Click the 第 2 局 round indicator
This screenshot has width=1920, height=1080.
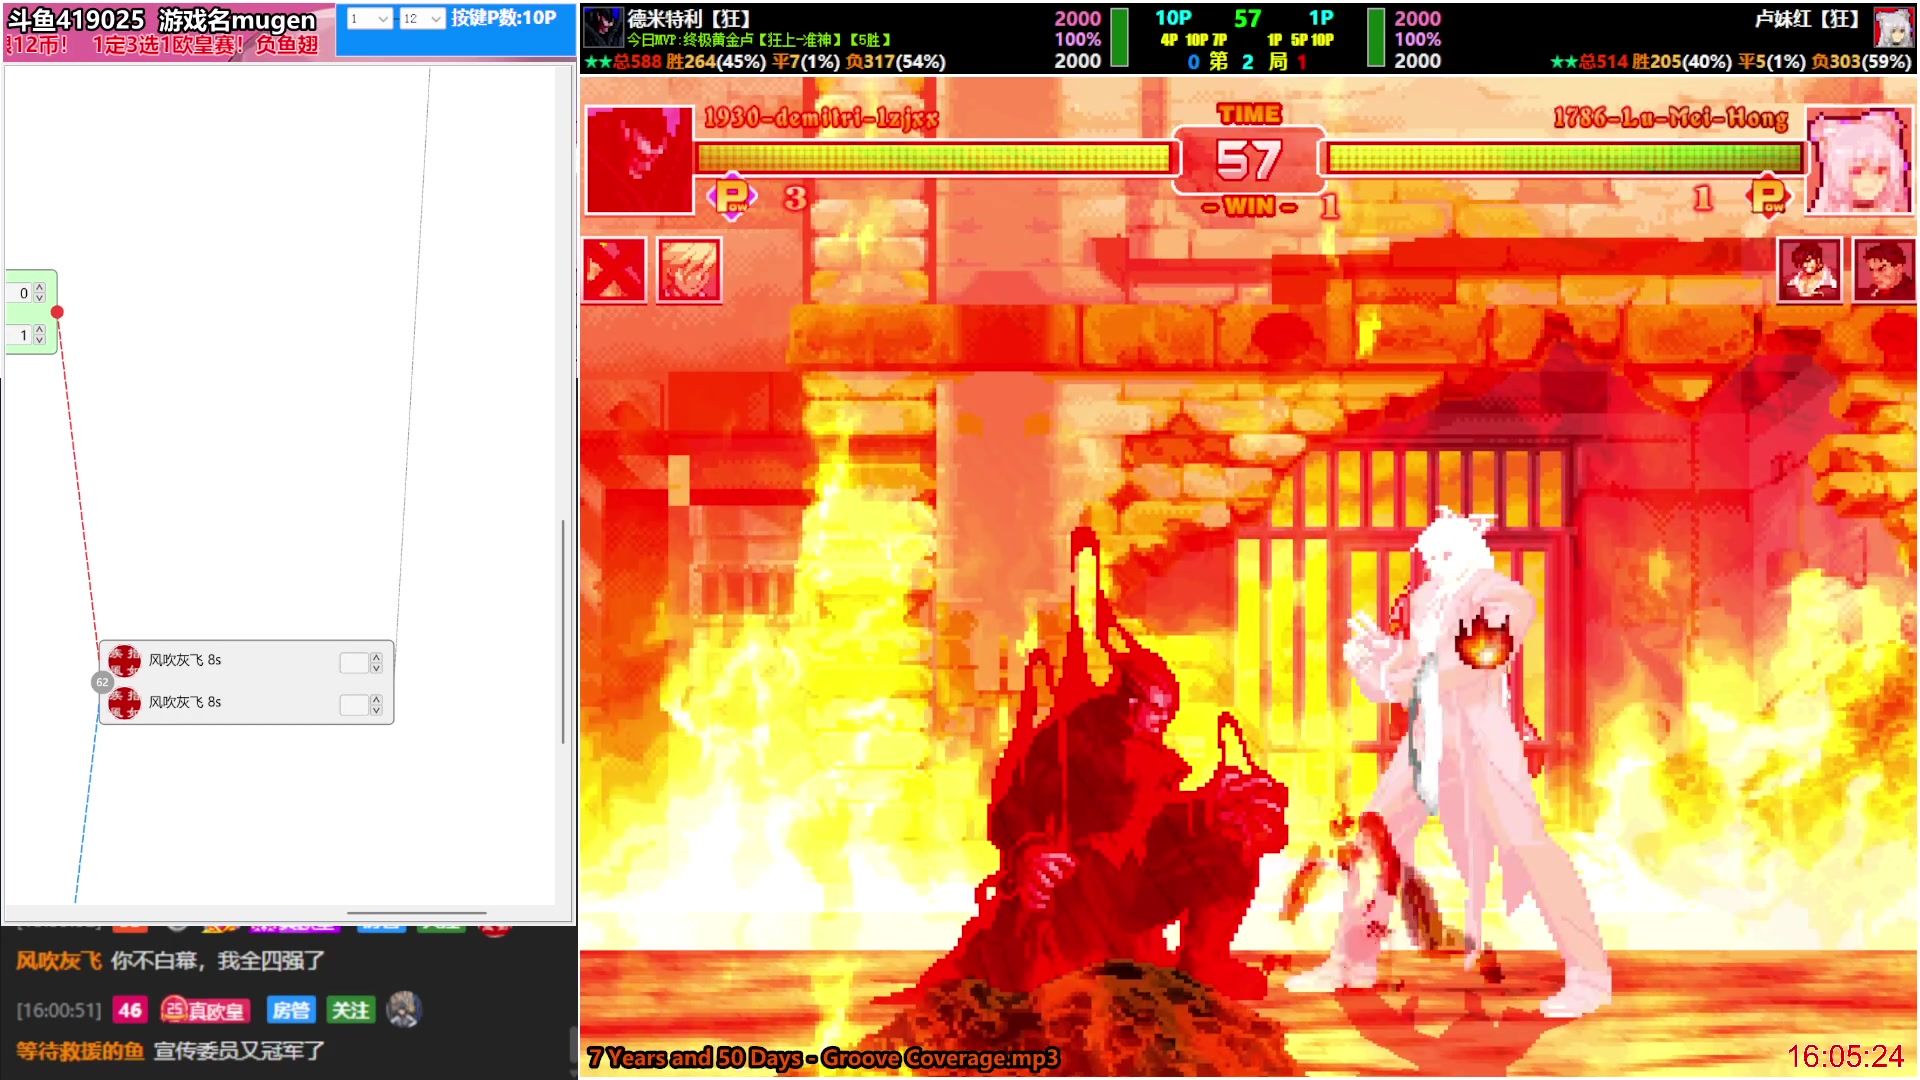(1248, 61)
